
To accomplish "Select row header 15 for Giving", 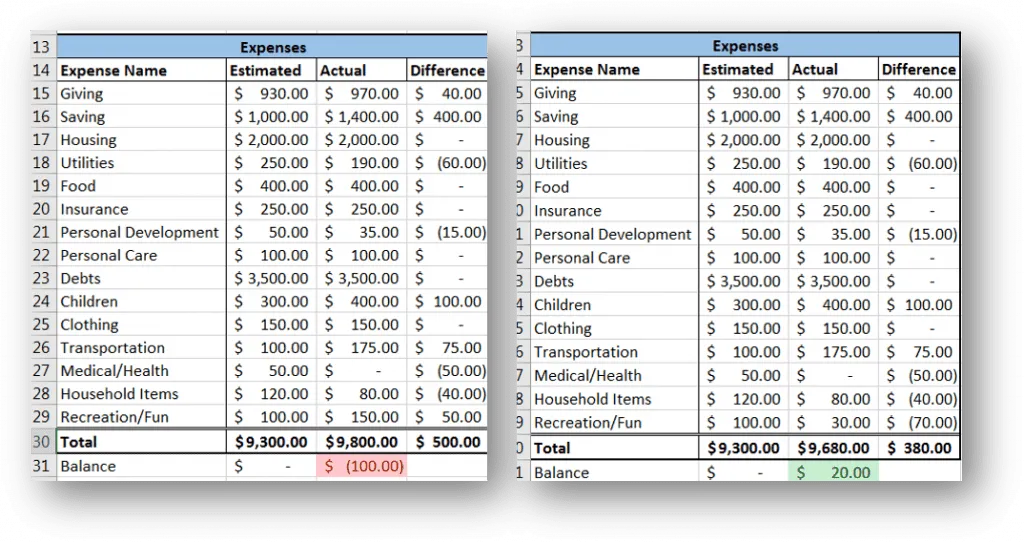I will coord(43,93).
